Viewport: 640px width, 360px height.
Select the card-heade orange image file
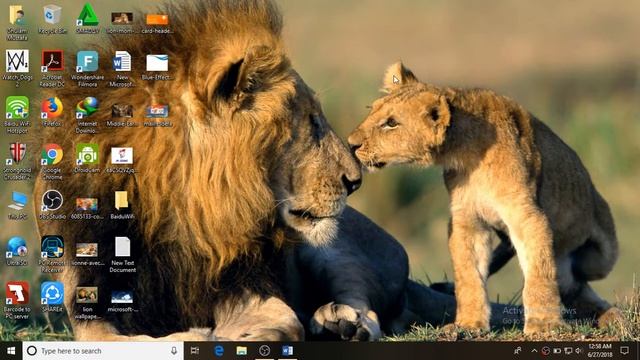point(157,23)
